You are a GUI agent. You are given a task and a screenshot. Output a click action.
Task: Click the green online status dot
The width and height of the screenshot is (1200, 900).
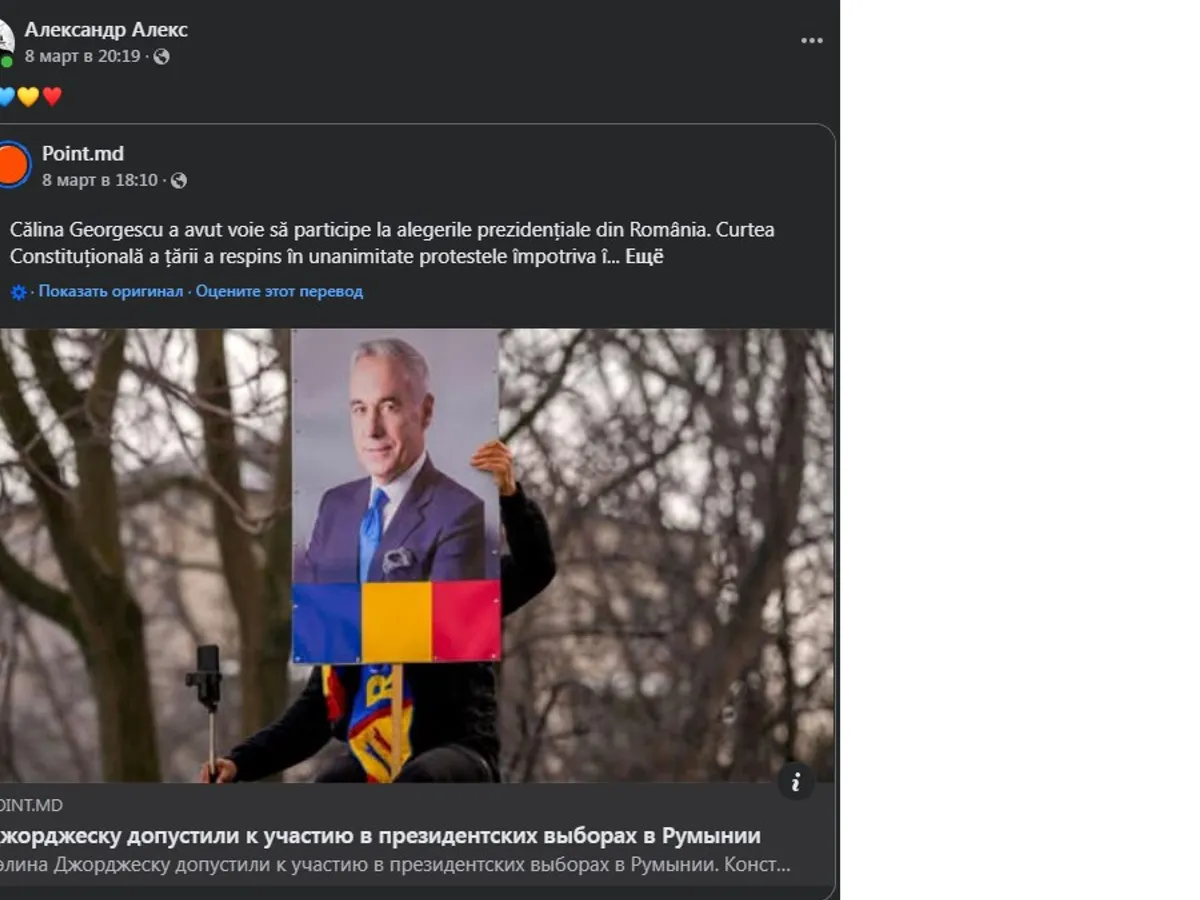pos(6,62)
